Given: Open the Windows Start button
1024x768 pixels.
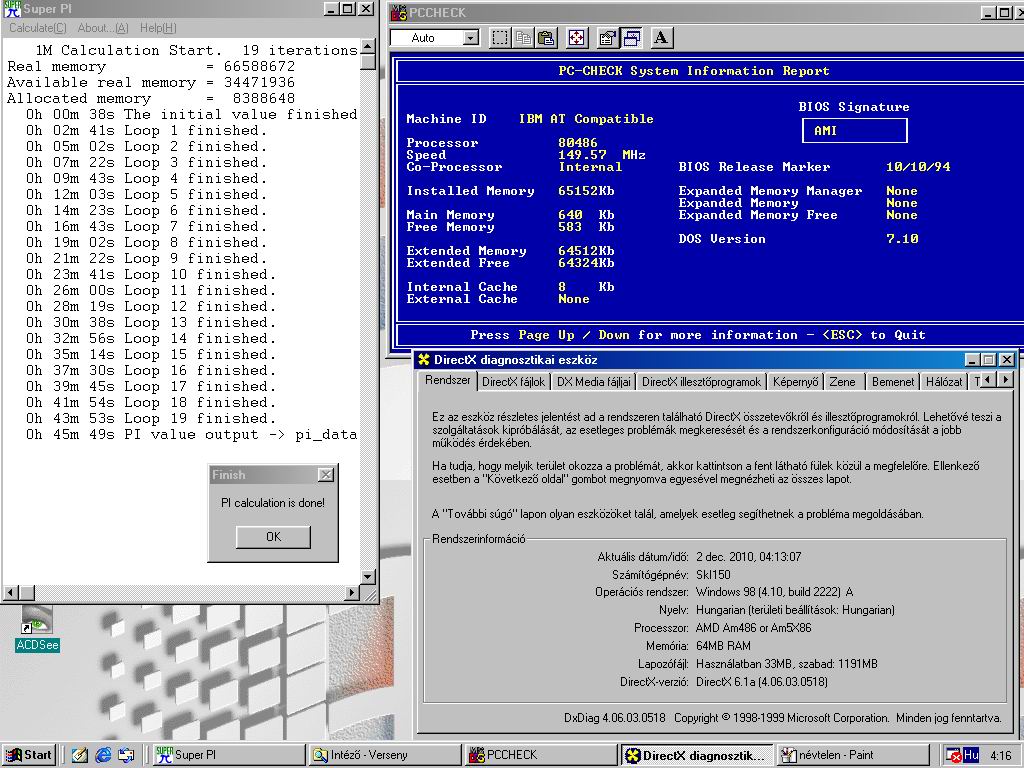Looking at the screenshot, I should point(29,755).
